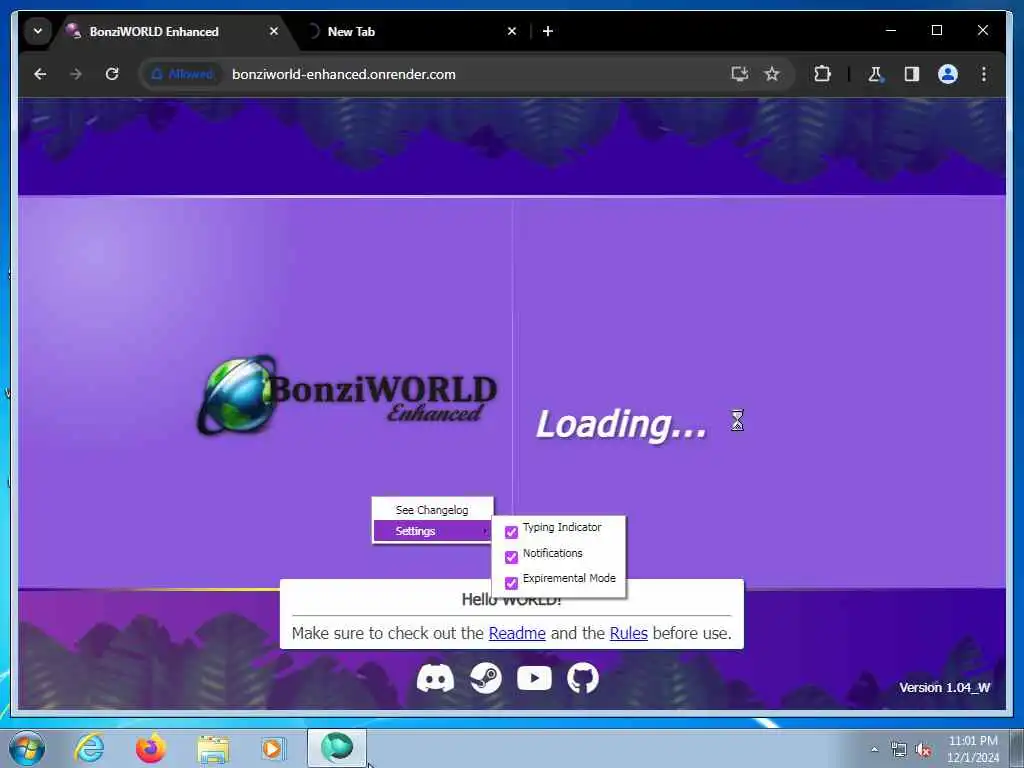Click the Version 1.04_W text
Screen dimensions: 1024x768
pos(944,687)
